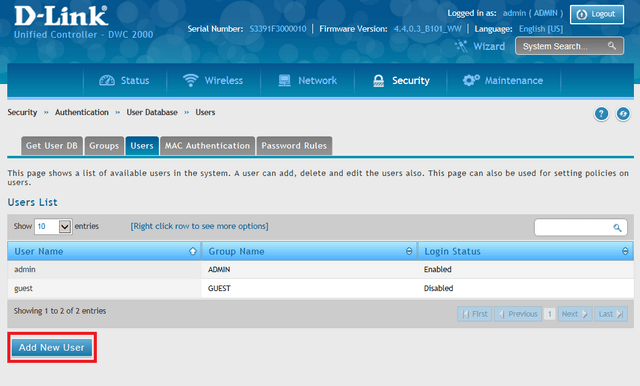Click Security in the breadcrumb
This screenshot has height=386, width=640.
coord(22,112)
